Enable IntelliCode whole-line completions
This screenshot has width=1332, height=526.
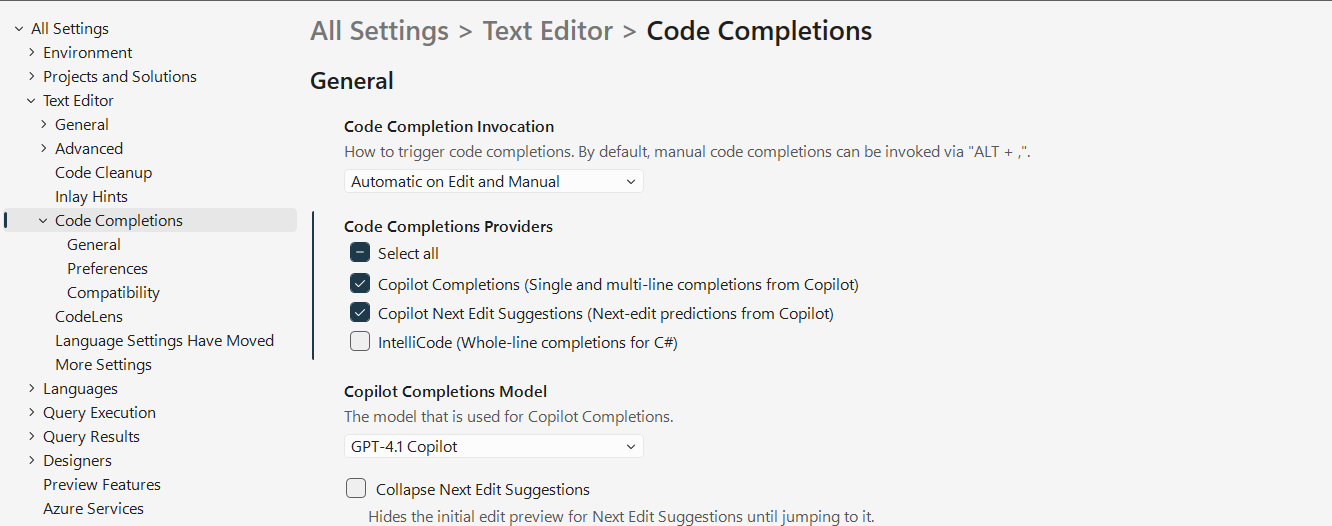(x=360, y=342)
